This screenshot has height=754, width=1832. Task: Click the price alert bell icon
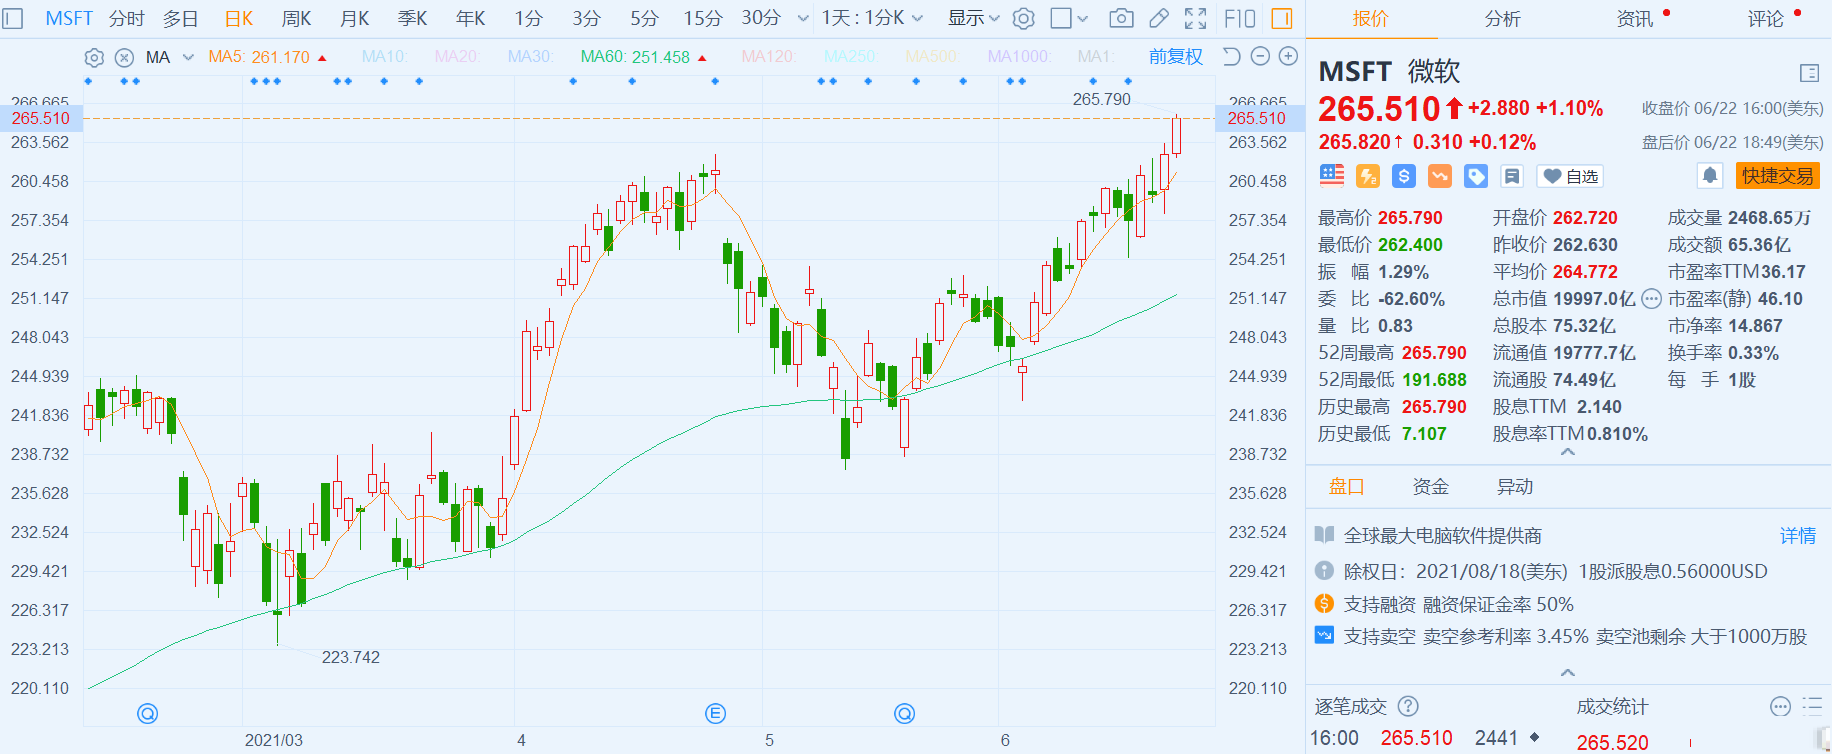point(1710,176)
